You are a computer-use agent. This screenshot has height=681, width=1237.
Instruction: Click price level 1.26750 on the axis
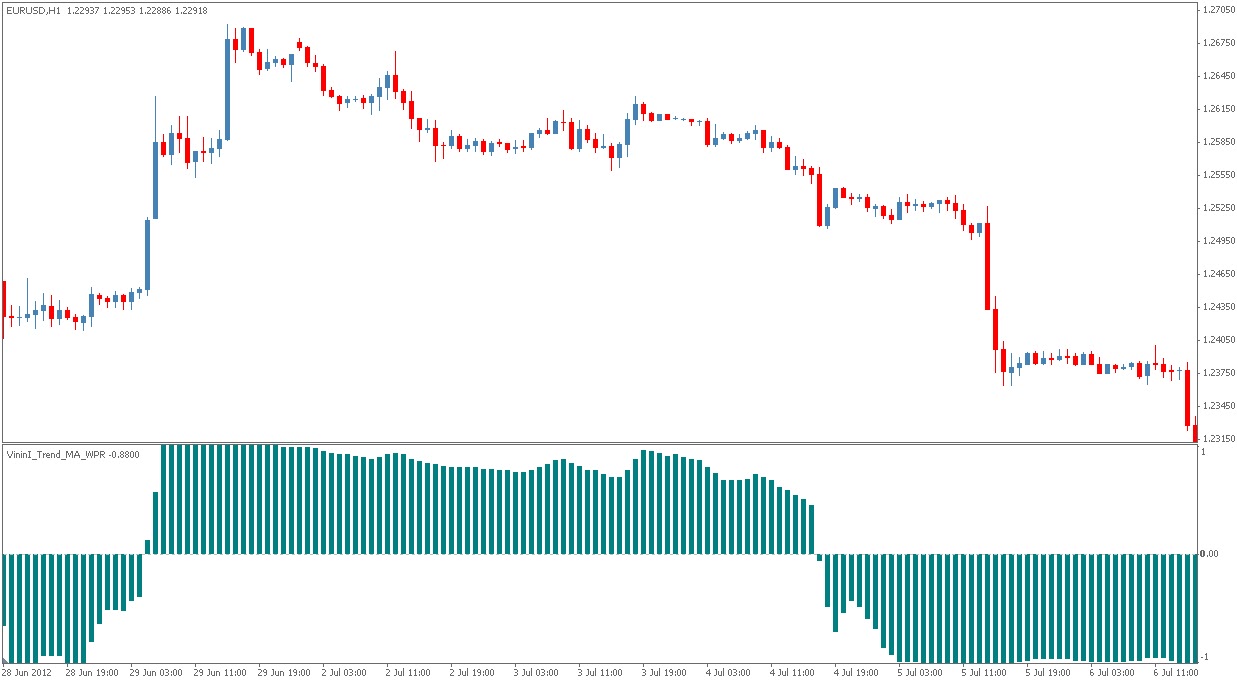pos(1217,43)
